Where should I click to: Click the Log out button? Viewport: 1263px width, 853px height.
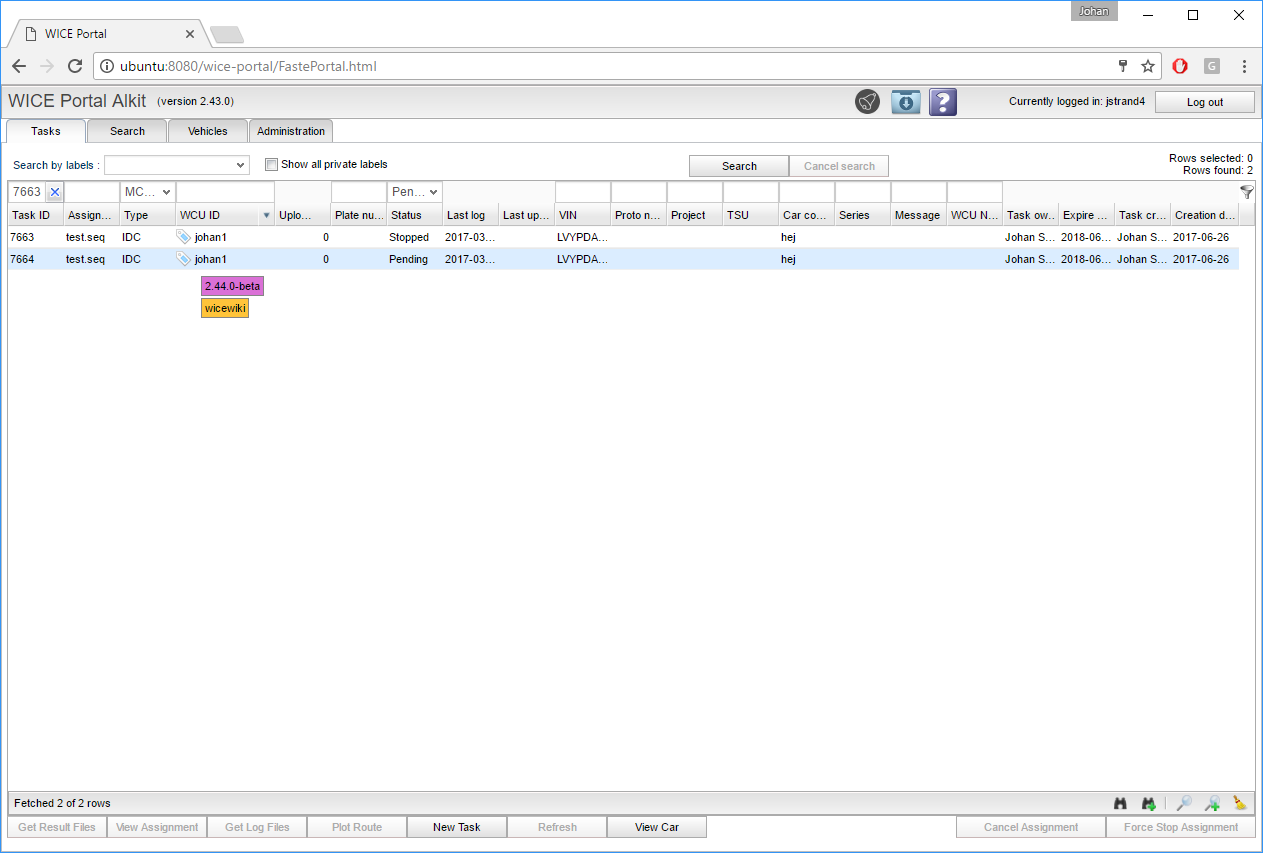1204,102
